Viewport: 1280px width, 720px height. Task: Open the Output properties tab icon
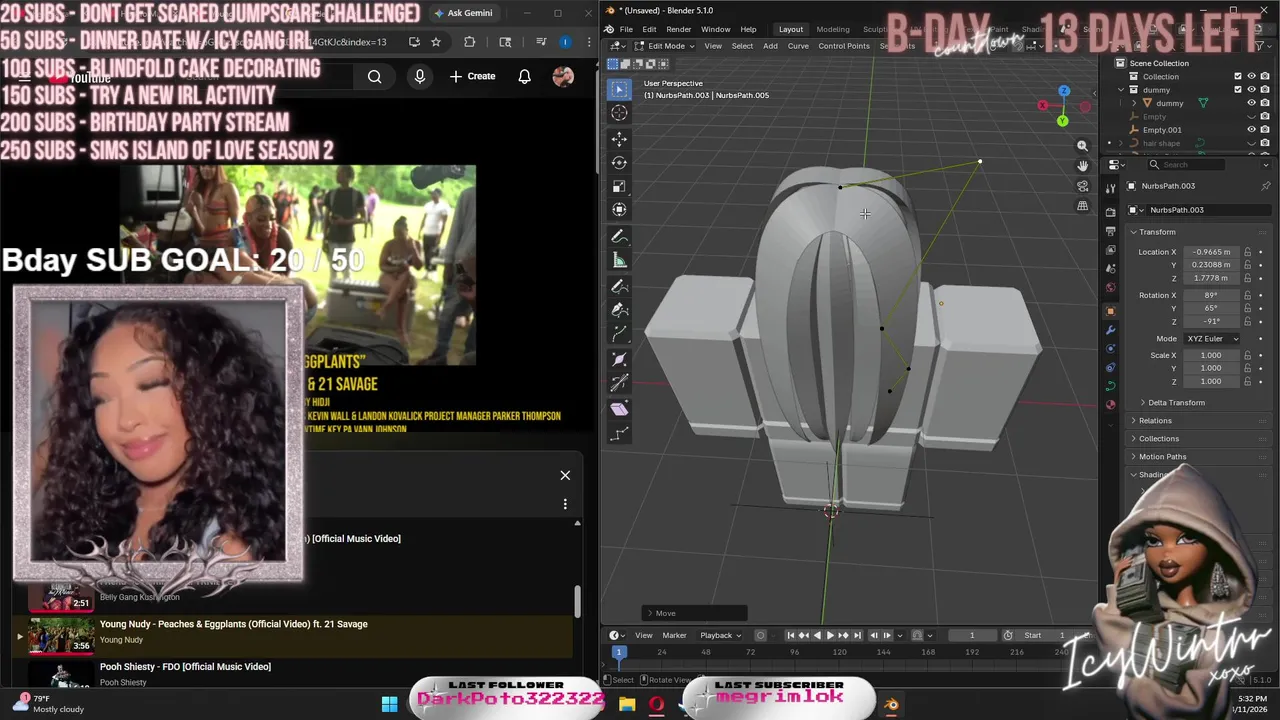point(1110,231)
